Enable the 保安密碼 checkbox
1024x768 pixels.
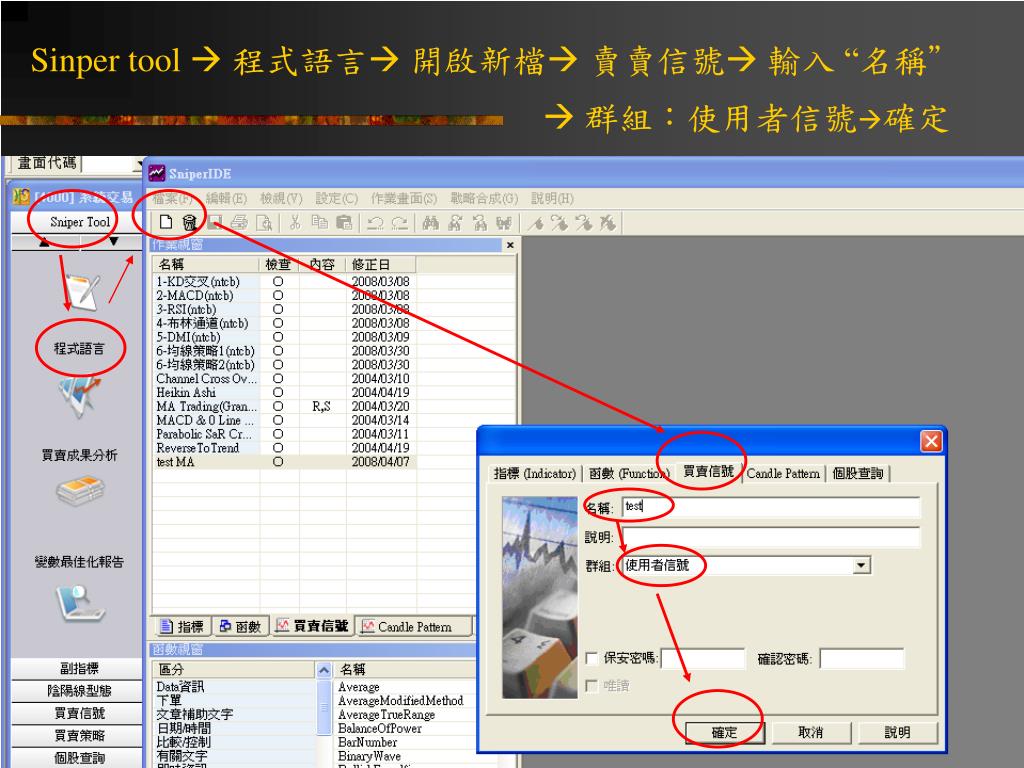(592, 658)
